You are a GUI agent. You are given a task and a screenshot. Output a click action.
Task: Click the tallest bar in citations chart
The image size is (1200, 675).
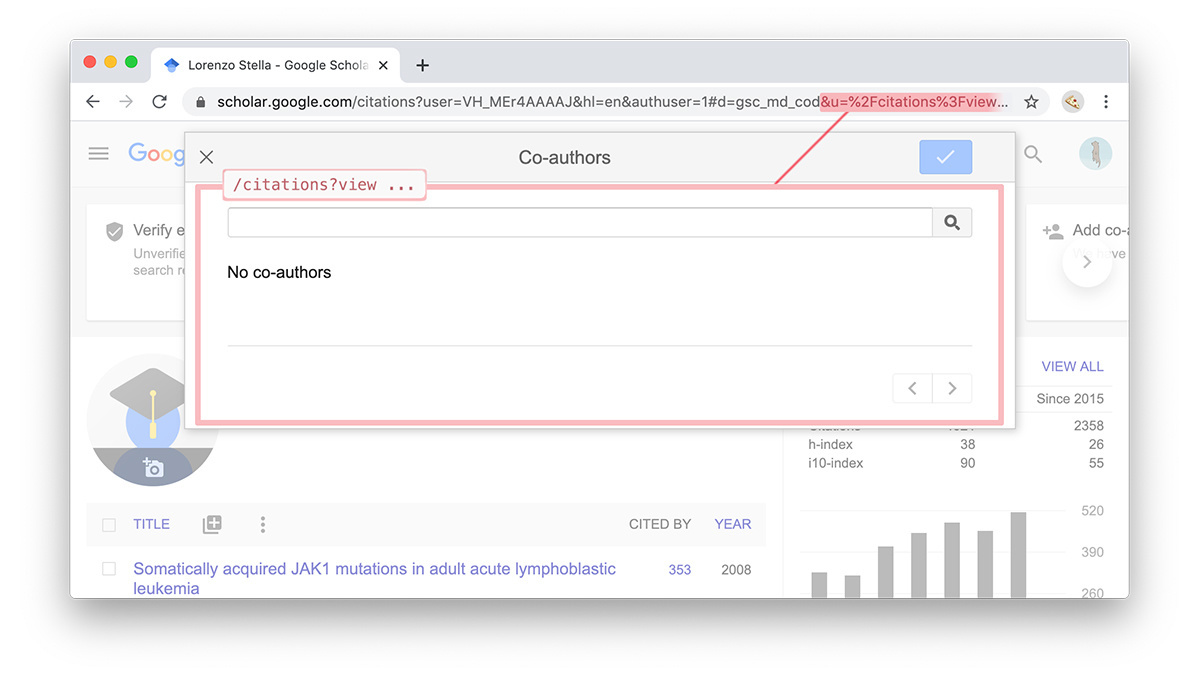1018,555
